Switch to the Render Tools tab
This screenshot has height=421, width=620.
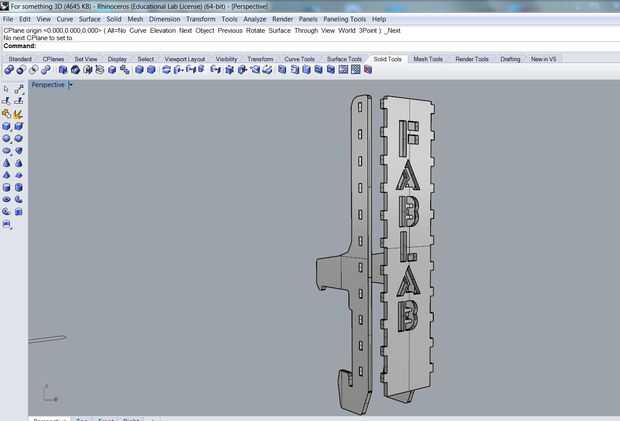(x=472, y=59)
